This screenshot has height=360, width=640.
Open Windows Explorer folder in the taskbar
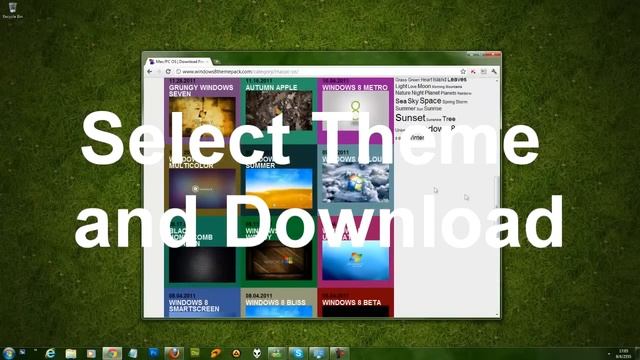click(71, 353)
